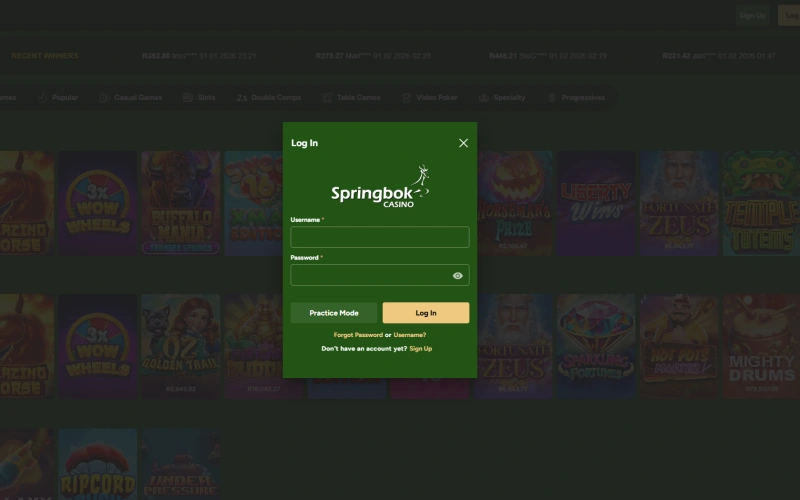Click into the Password field
800x500 pixels.
coord(370,276)
